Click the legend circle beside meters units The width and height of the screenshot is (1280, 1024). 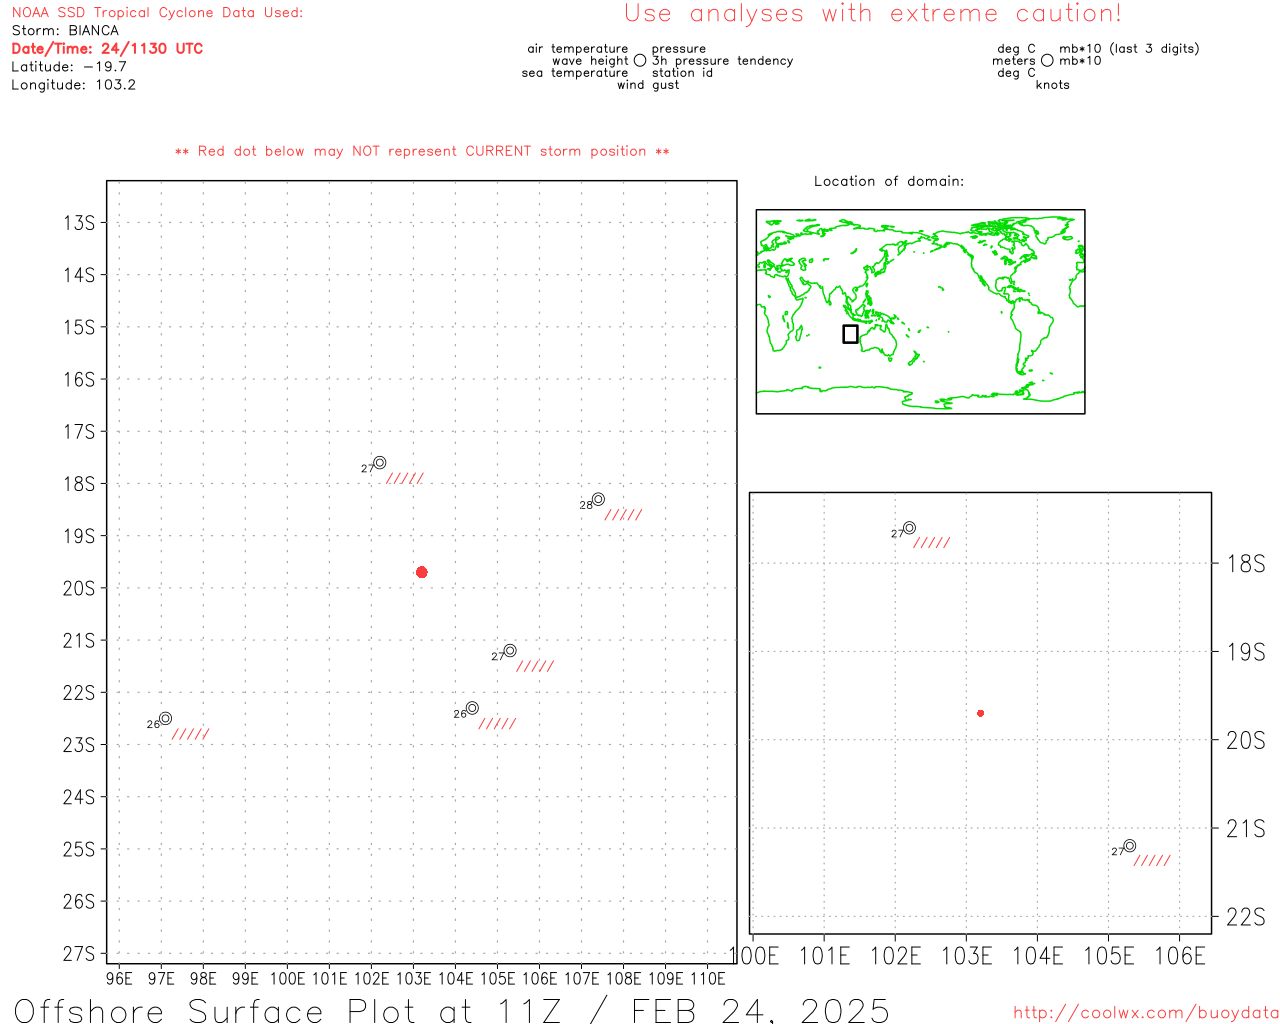point(1047,61)
